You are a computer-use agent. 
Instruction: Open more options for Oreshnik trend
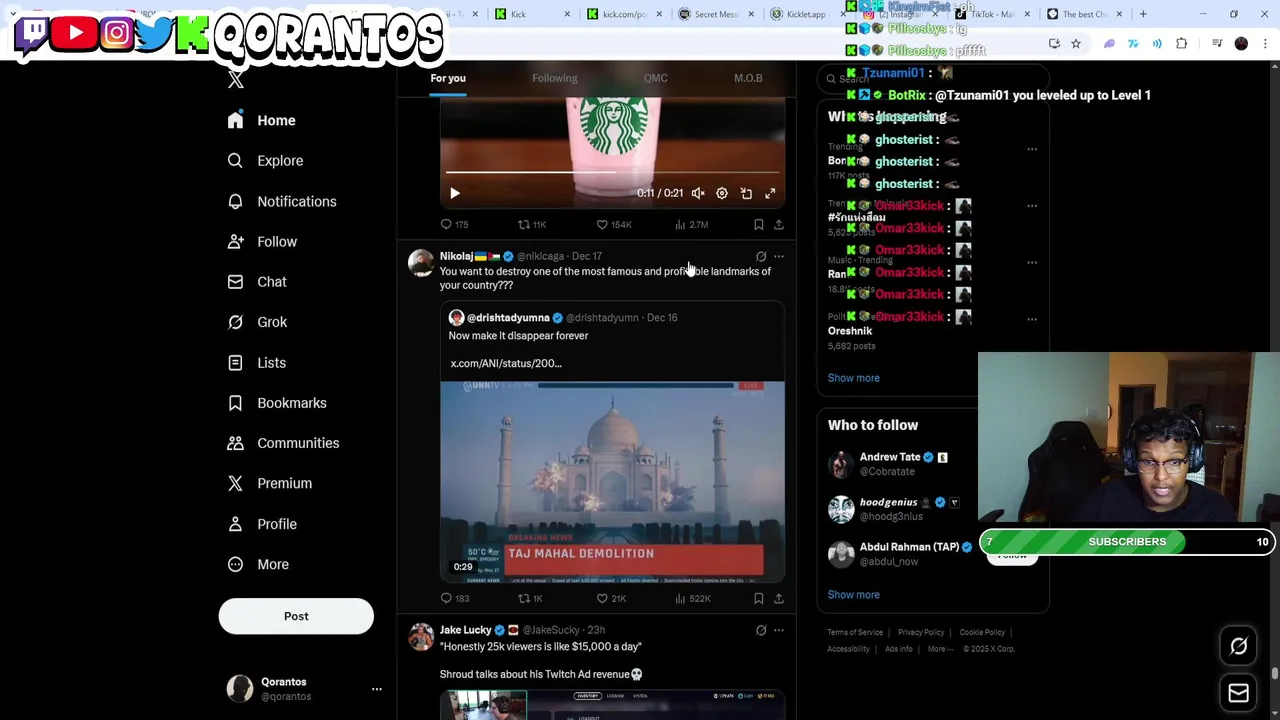pyautogui.click(x=1032, y=320)
